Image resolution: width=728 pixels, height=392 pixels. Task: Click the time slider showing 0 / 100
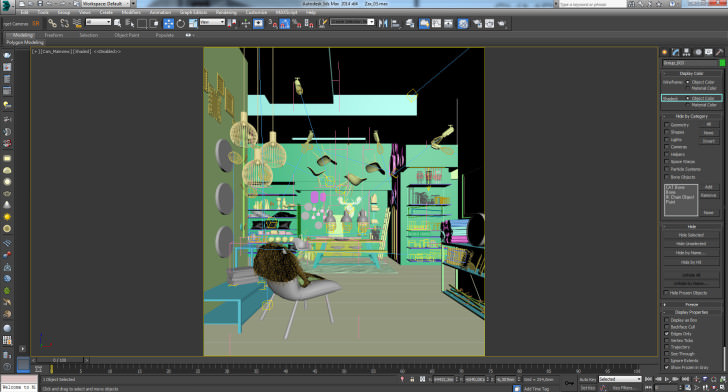point(60,360)
